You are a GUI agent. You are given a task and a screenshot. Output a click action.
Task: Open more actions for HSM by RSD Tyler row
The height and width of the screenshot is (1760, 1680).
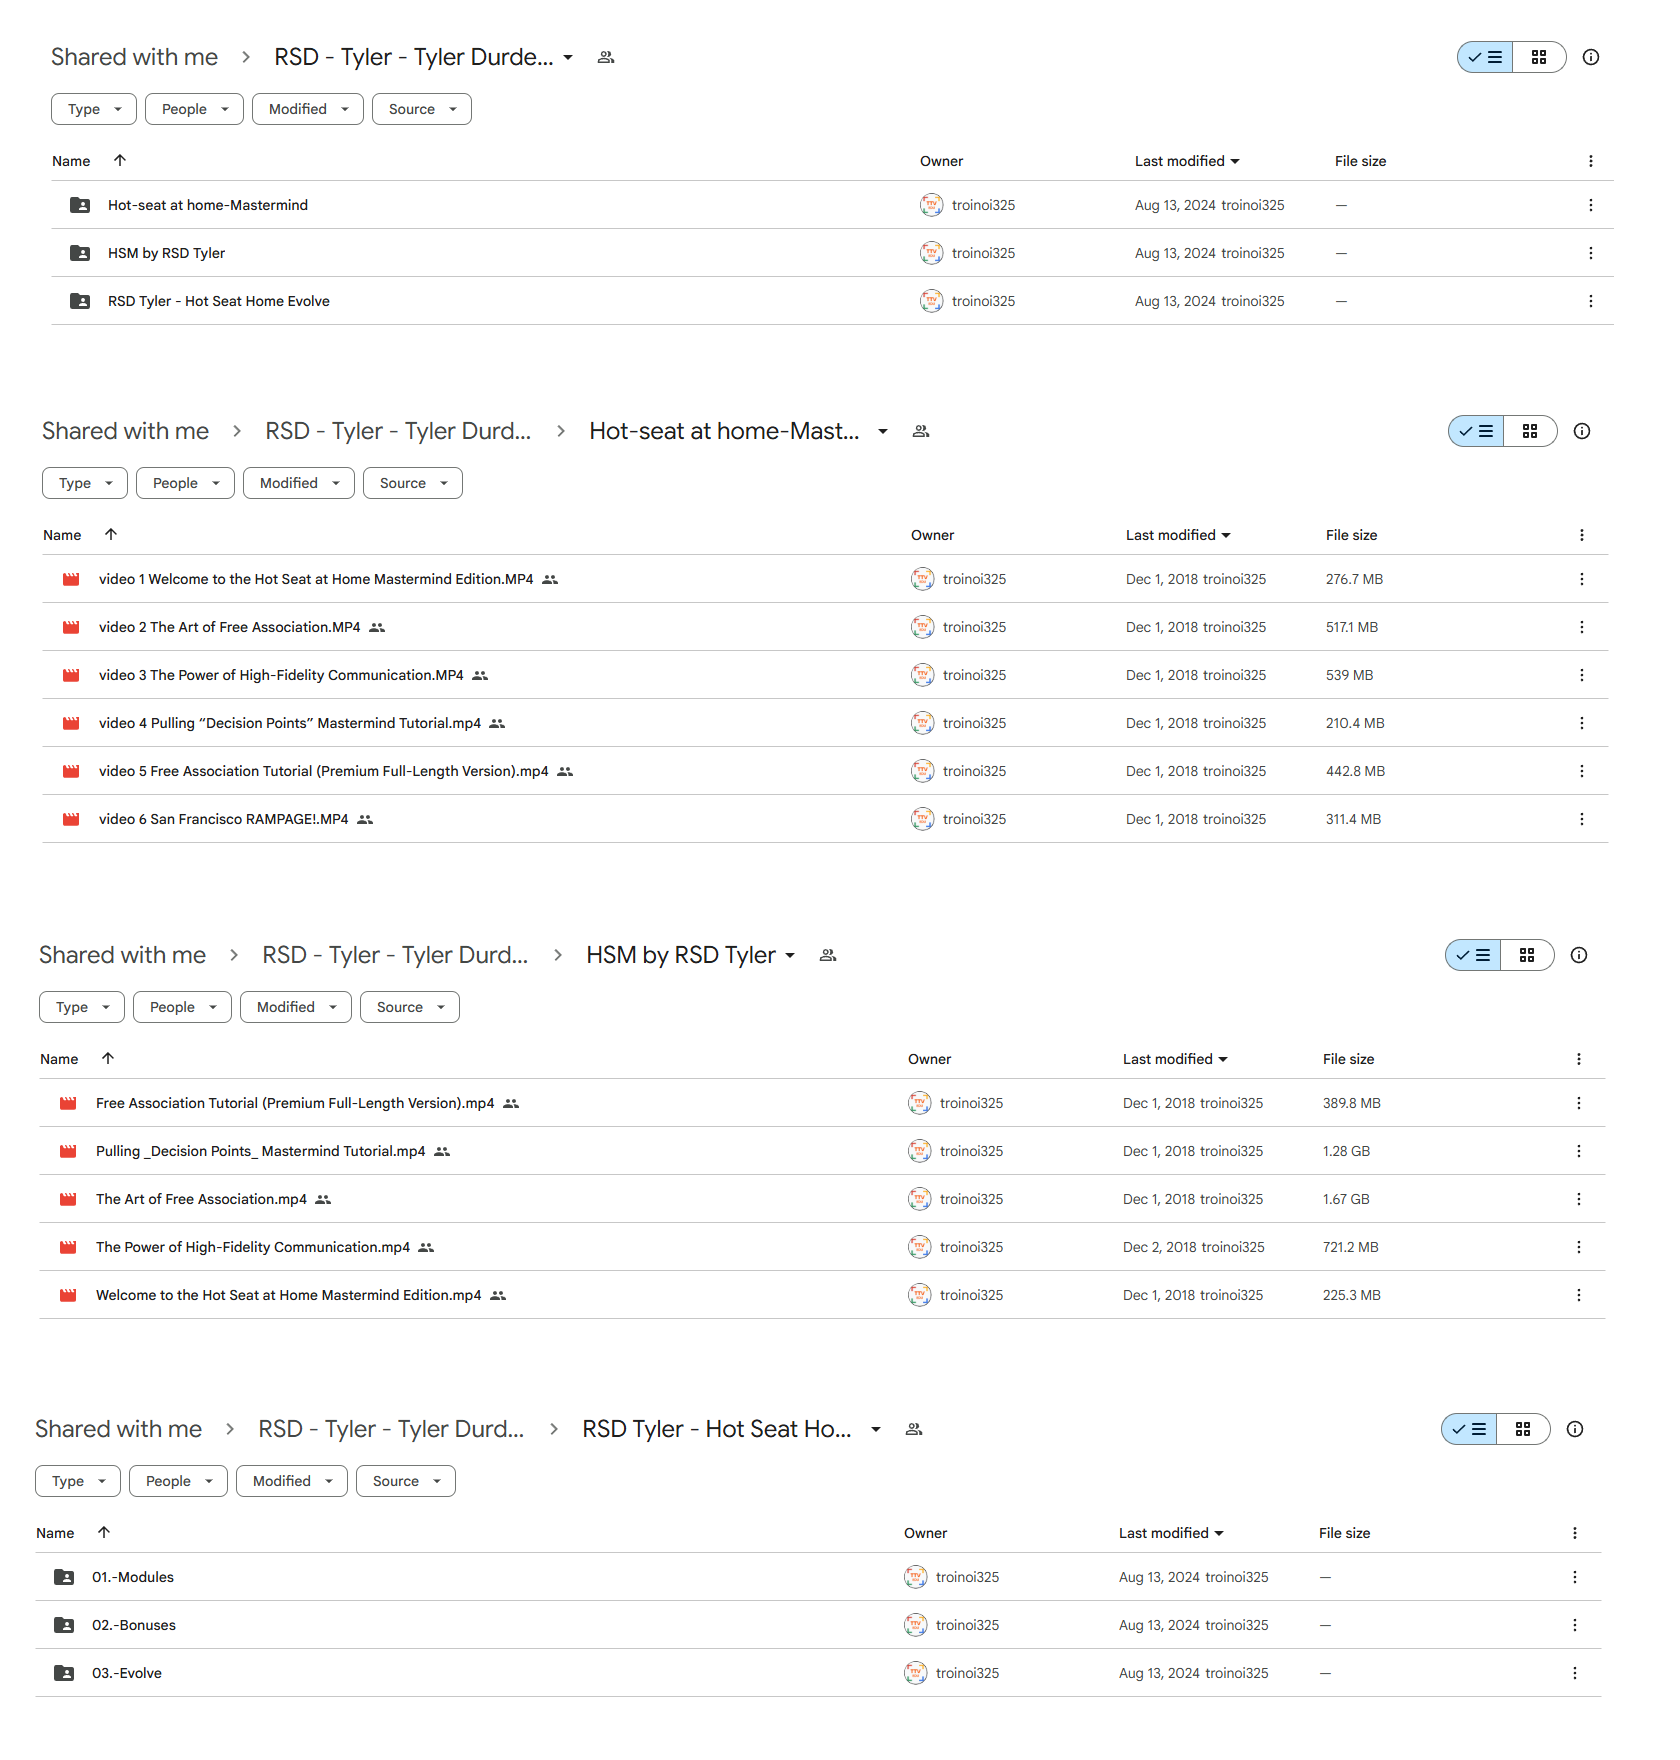1590,253
